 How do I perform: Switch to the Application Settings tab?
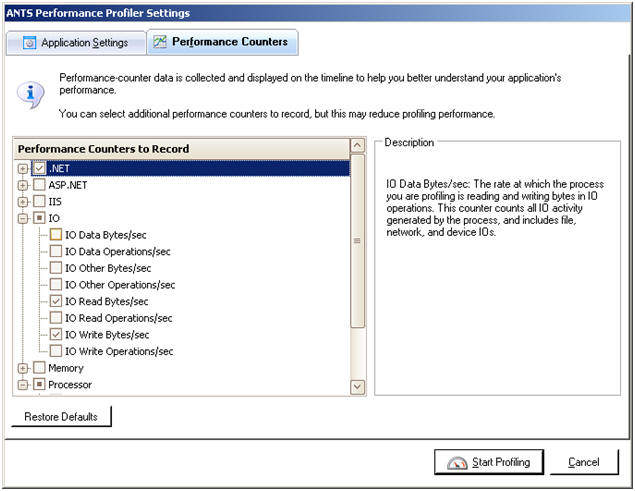(x=76, y=43)
